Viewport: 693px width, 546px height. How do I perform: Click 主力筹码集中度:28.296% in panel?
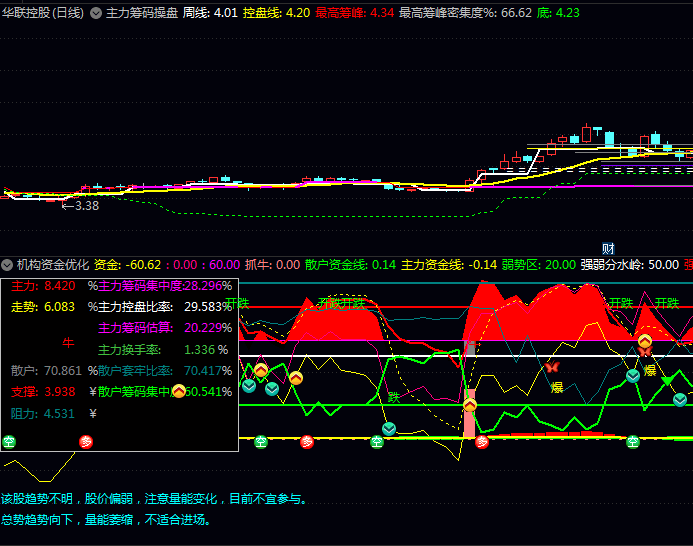click(x=165, y=286)
